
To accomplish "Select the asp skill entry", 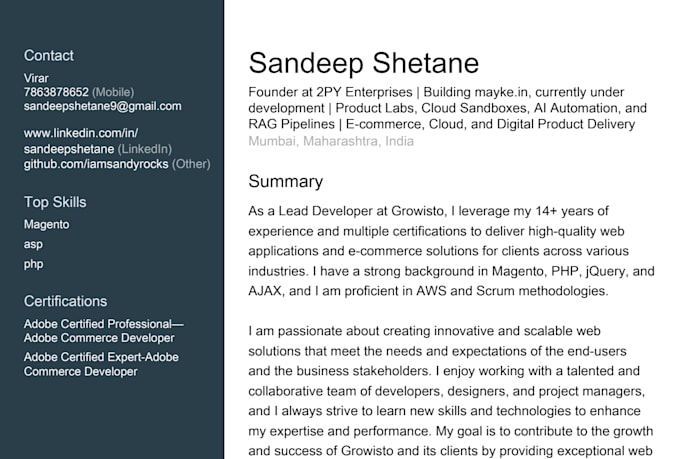I will click(x=33, y=244).
